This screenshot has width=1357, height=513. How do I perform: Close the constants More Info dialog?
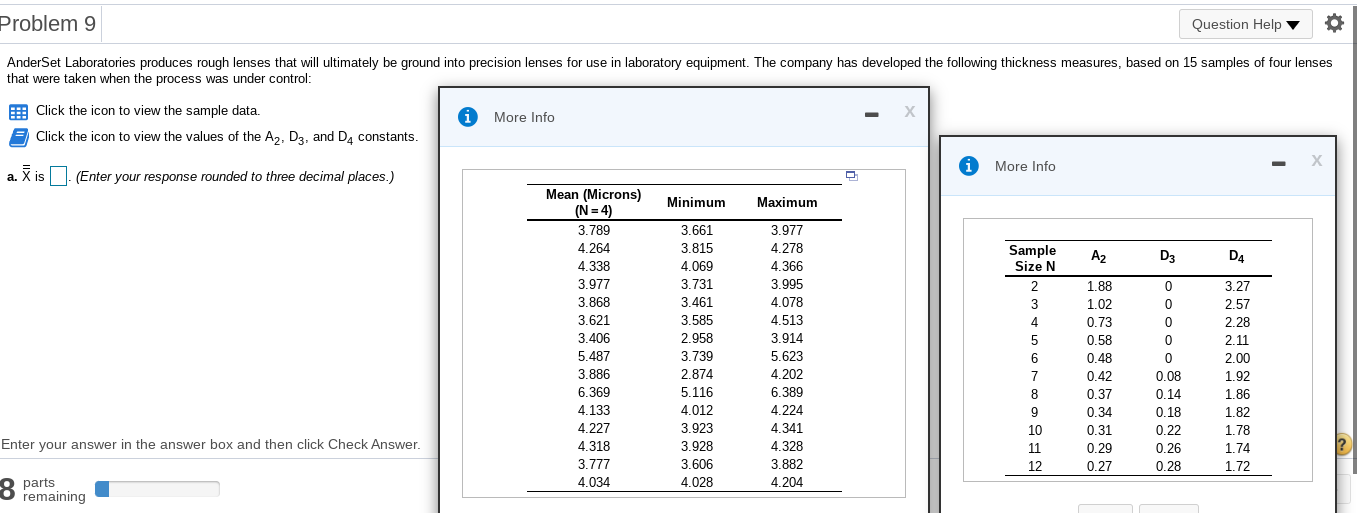(x=1317, y=160)
